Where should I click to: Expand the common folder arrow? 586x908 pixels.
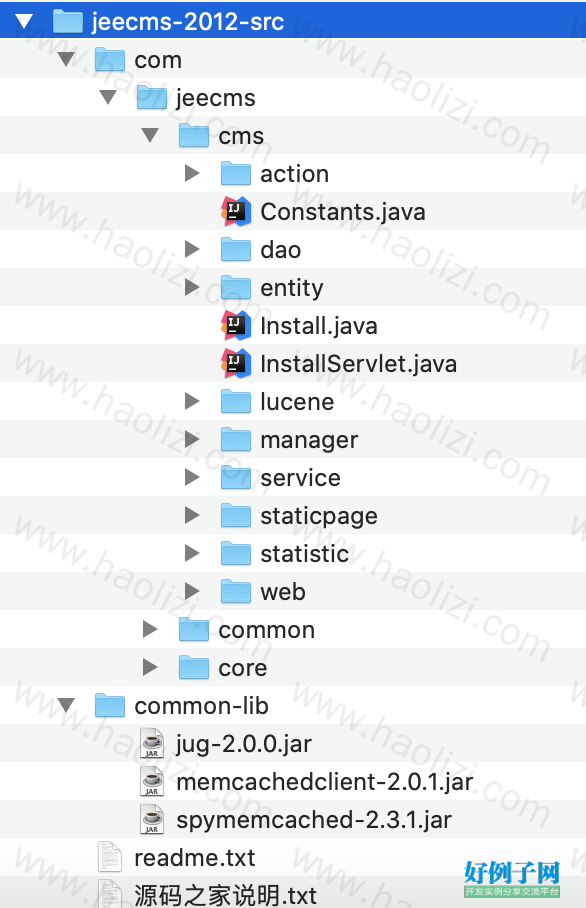pyautogui.click(x=150, y=629)
